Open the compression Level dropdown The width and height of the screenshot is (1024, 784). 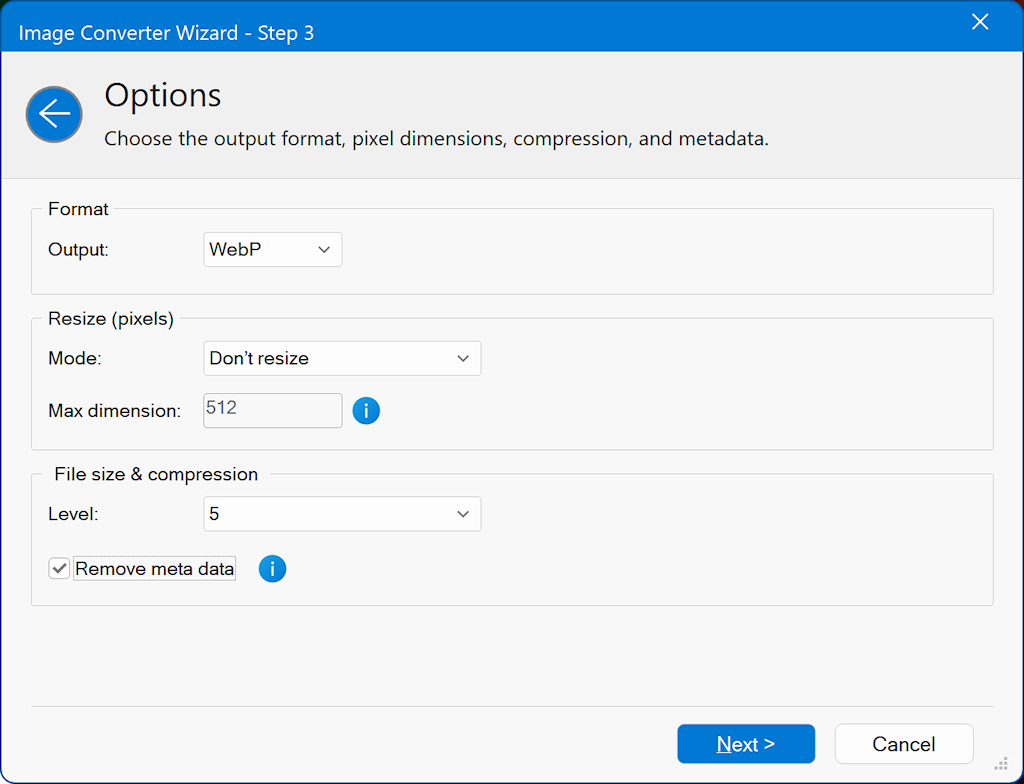341,514
